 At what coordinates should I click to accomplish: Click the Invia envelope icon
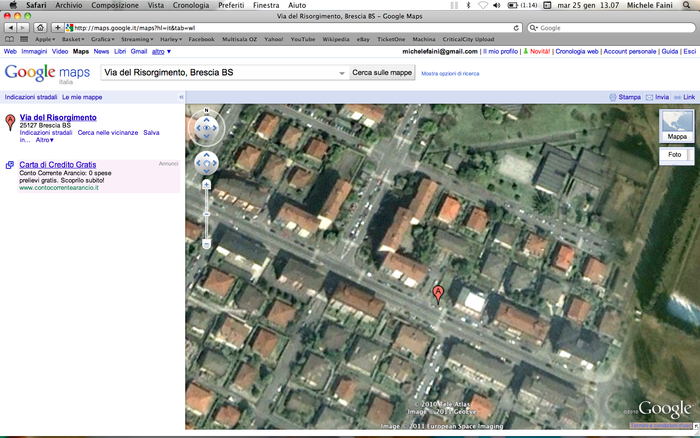[x=650, y=97]
